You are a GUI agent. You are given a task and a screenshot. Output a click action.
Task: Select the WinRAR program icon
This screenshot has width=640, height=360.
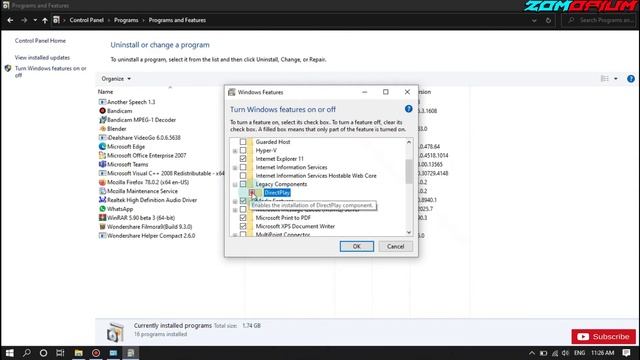coord(102,218)
